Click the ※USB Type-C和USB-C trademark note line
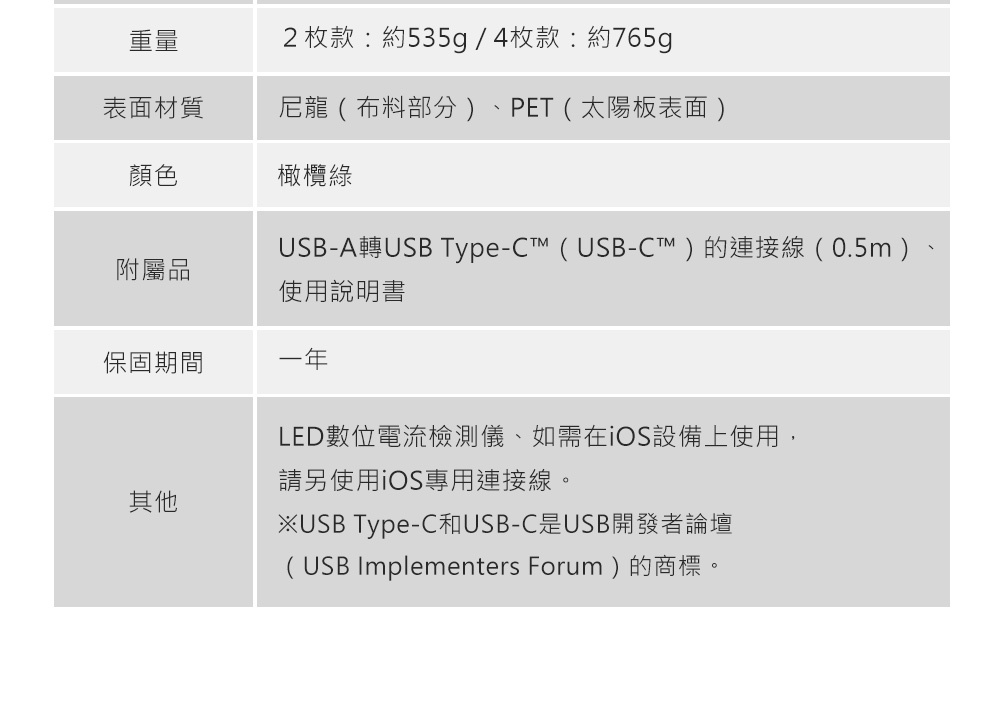 pos(505,524)
